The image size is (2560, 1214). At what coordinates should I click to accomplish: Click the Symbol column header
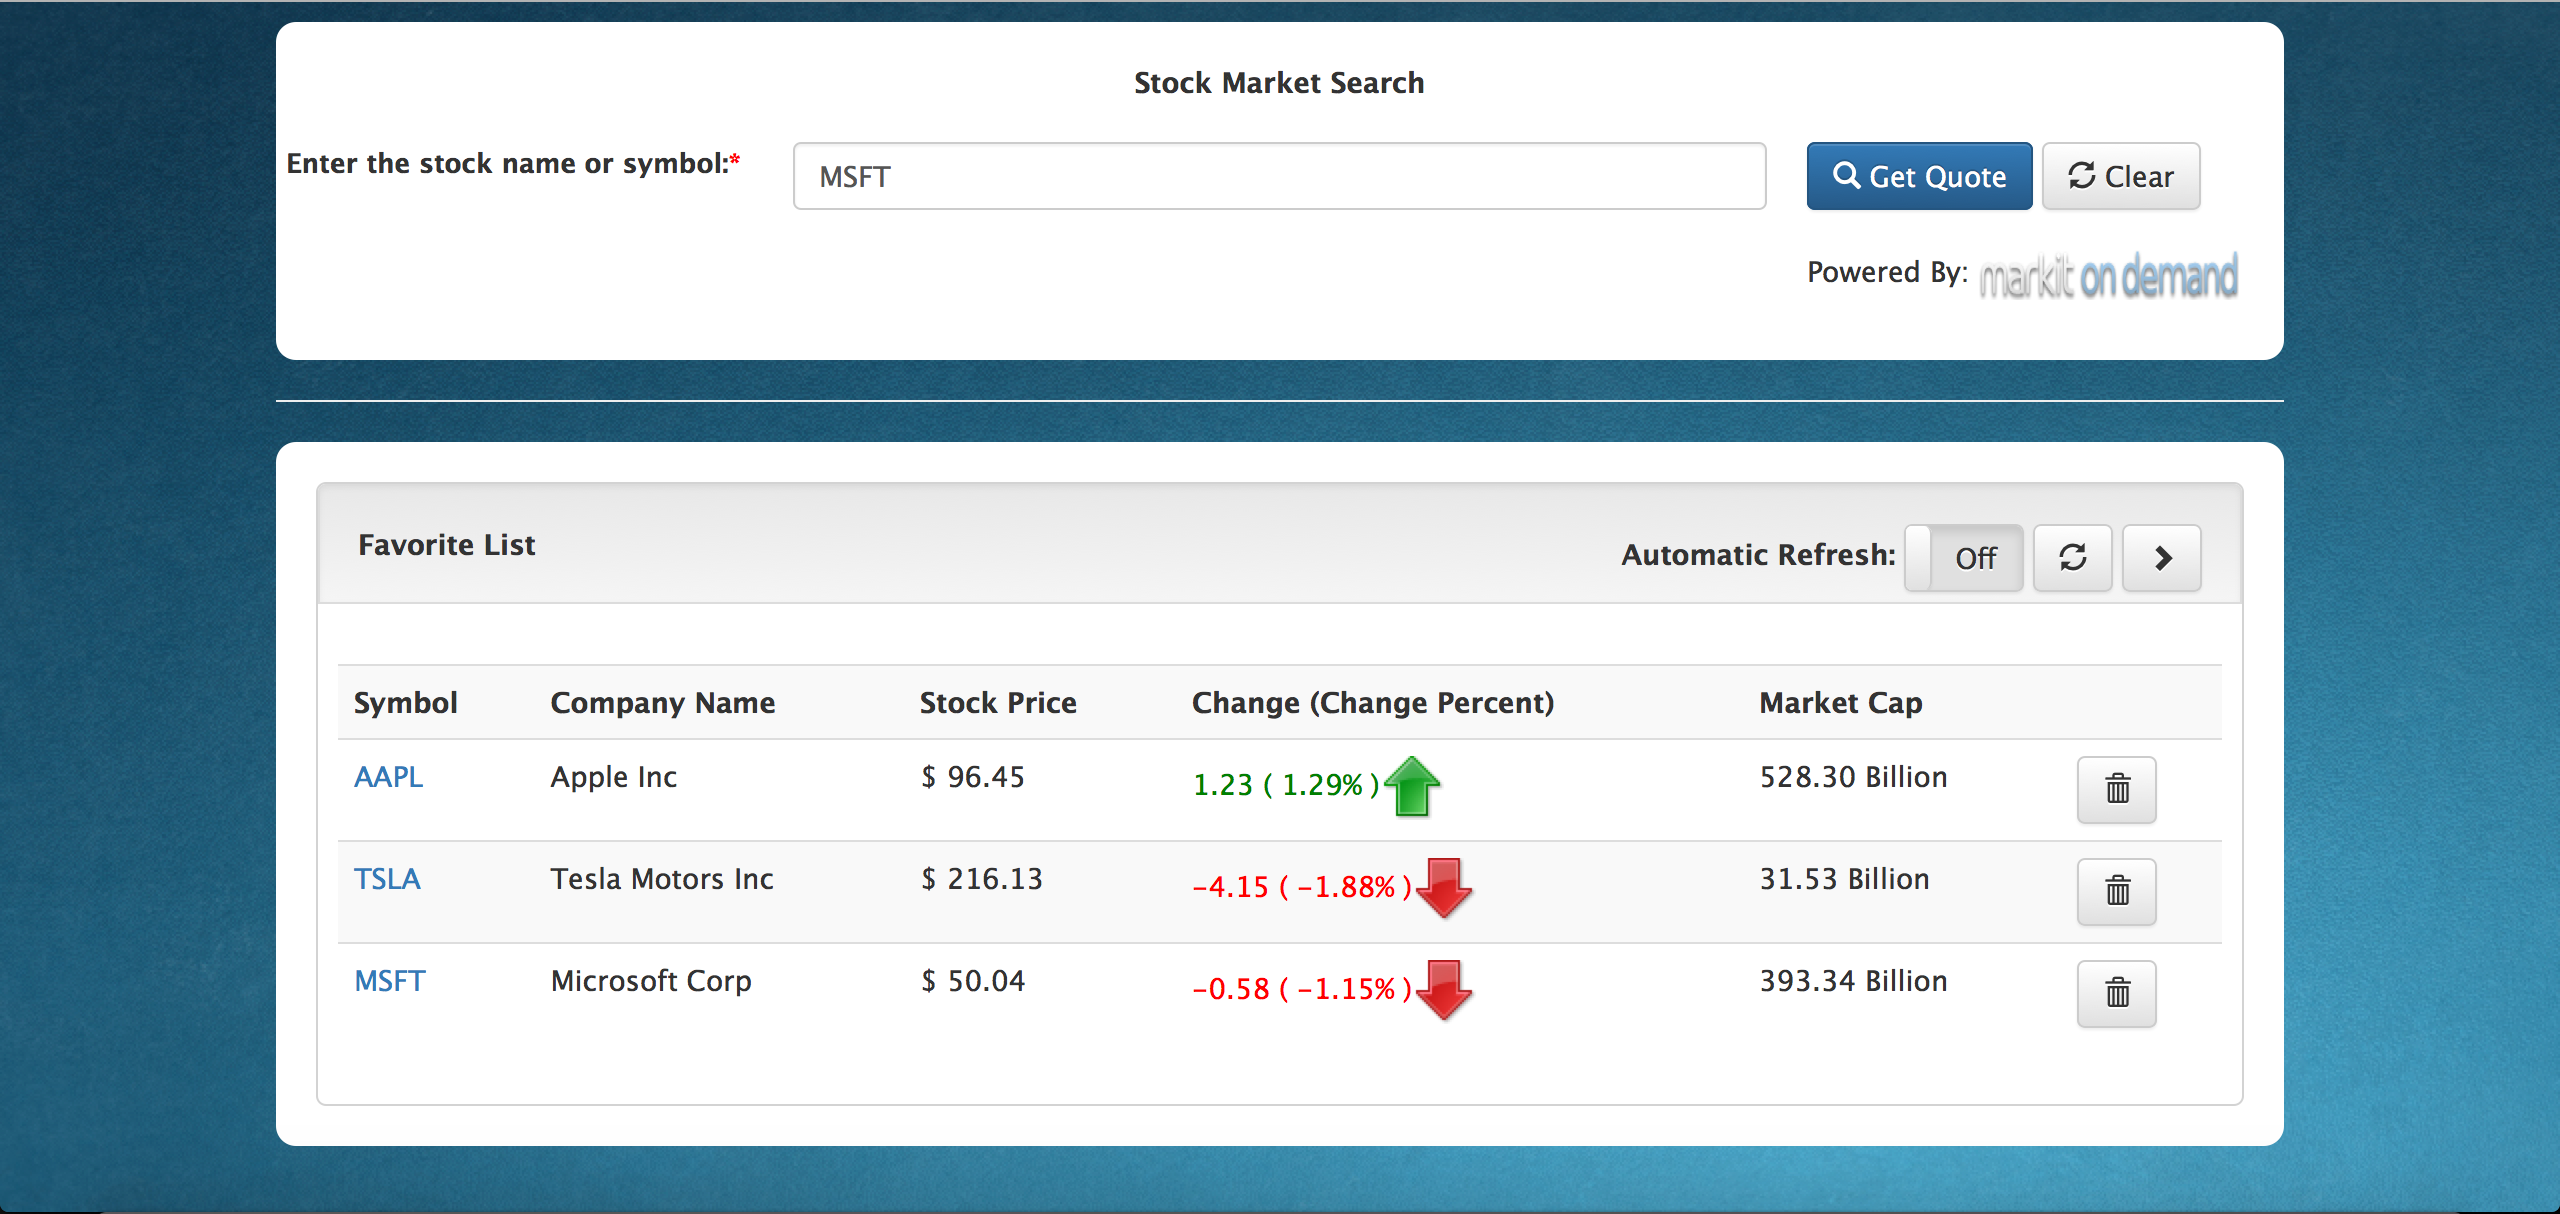(x=405, y=703)
